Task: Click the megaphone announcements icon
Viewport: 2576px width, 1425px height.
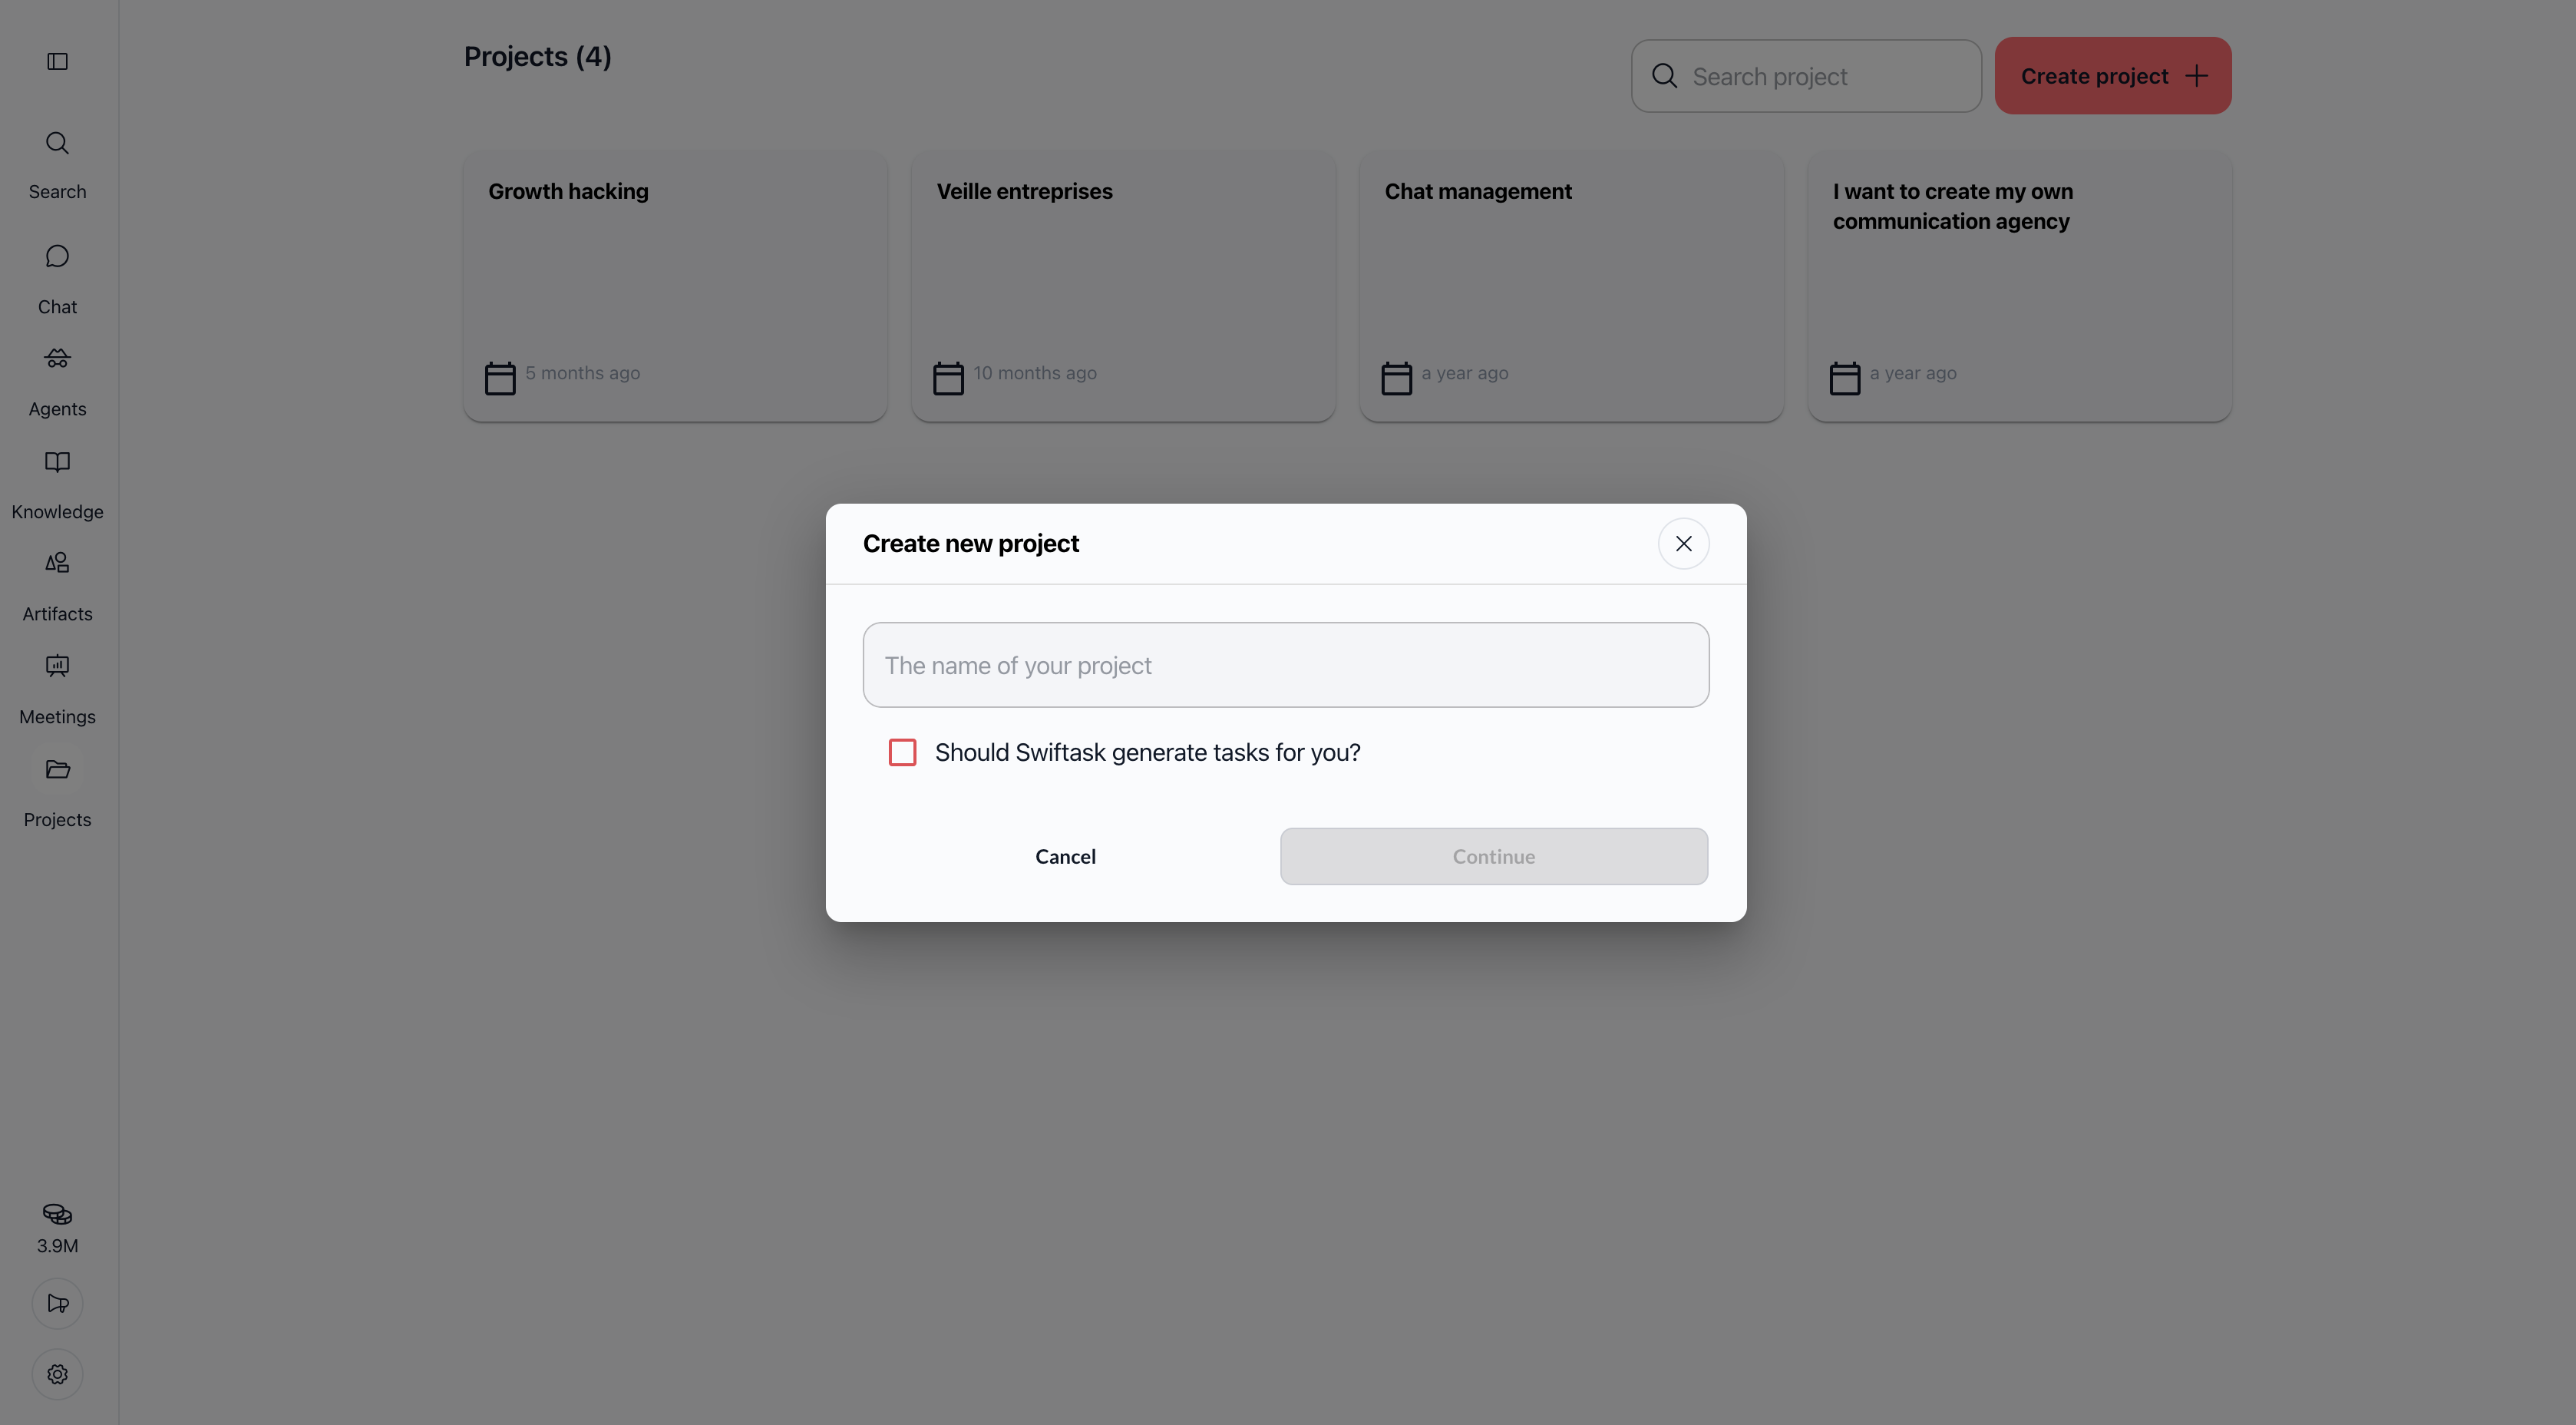Action: point(57,1303)
